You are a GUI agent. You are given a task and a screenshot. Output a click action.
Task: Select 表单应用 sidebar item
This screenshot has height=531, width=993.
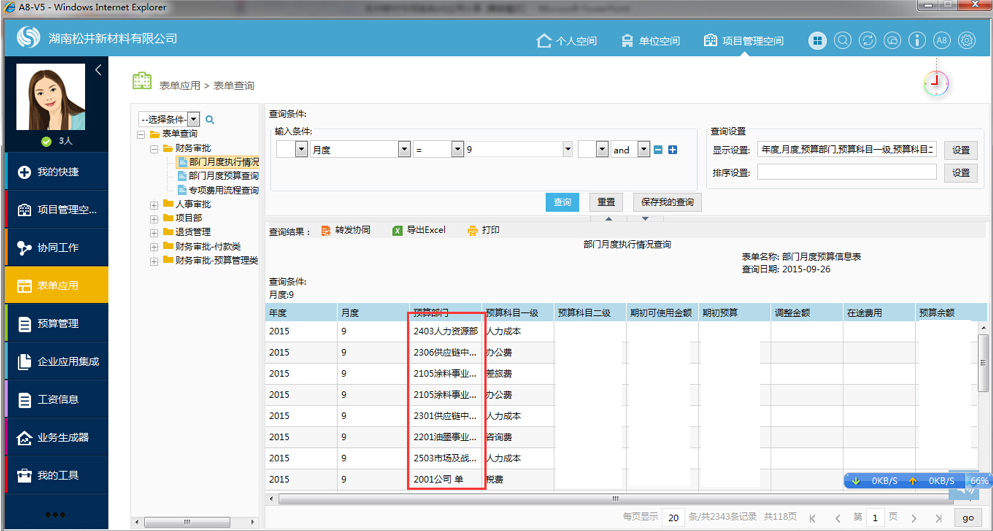tap(57, 285)
